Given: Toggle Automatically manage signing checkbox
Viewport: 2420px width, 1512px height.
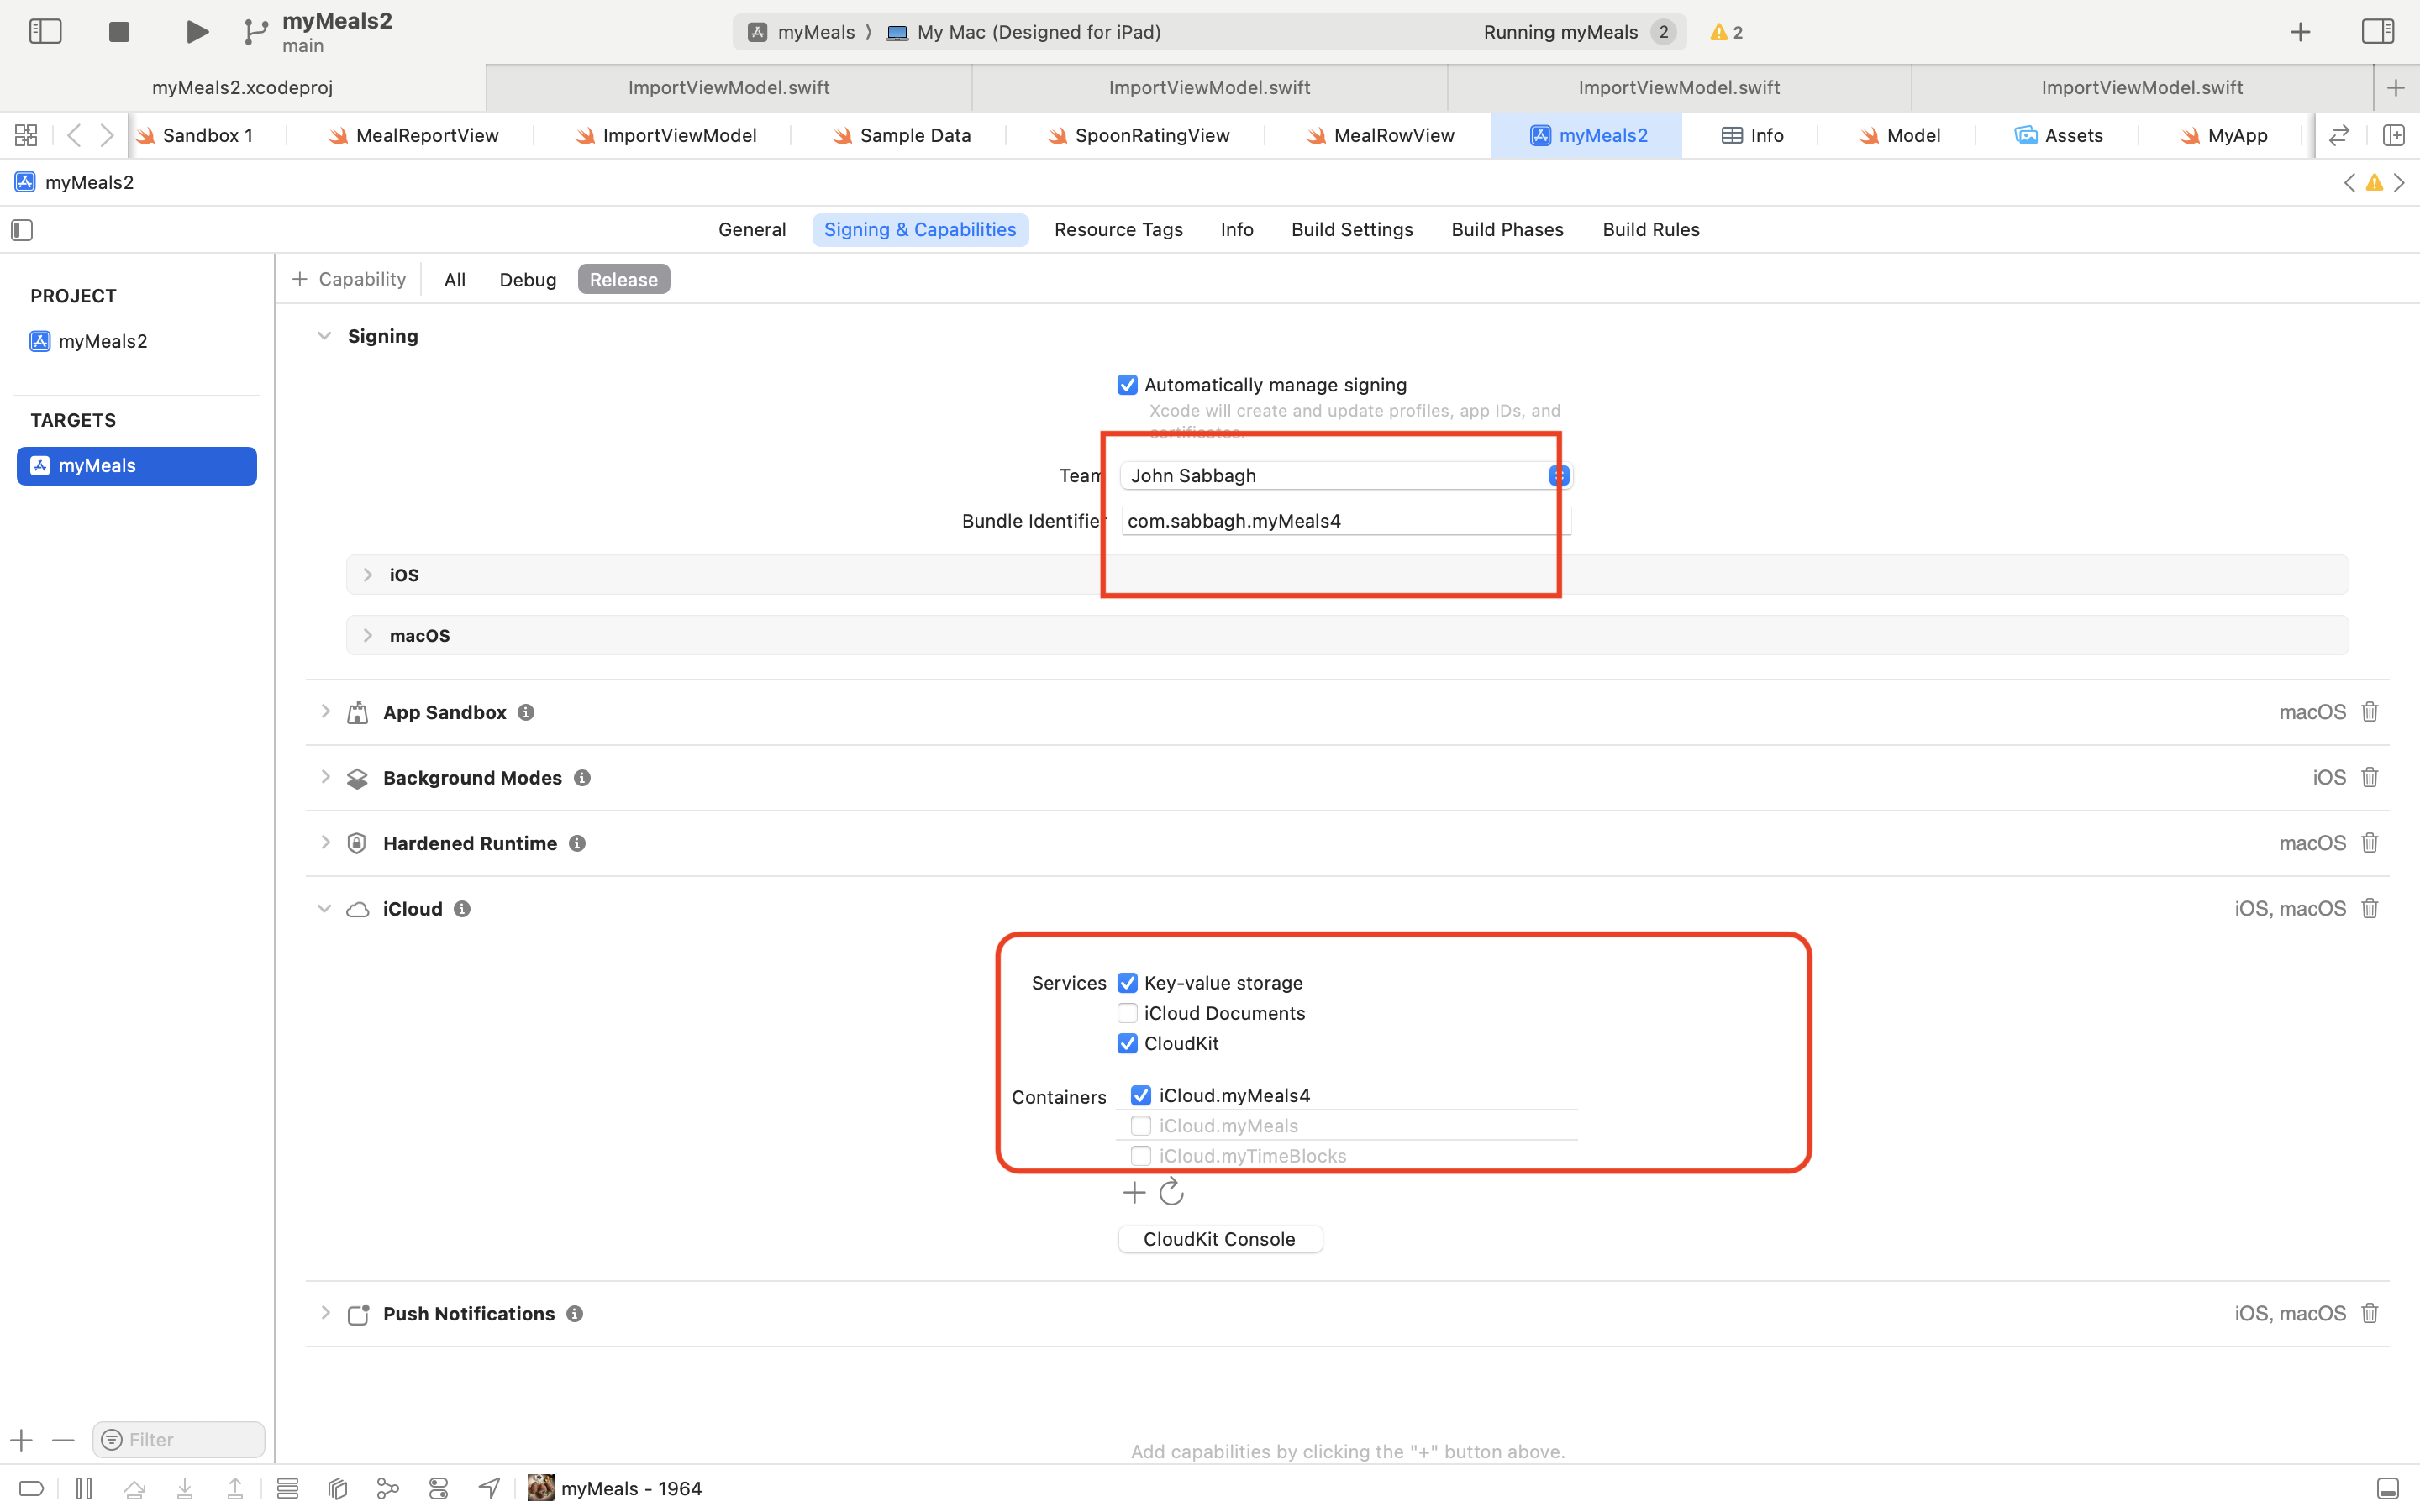Looking at the screenshot, I should click(x=1127, y=385).
